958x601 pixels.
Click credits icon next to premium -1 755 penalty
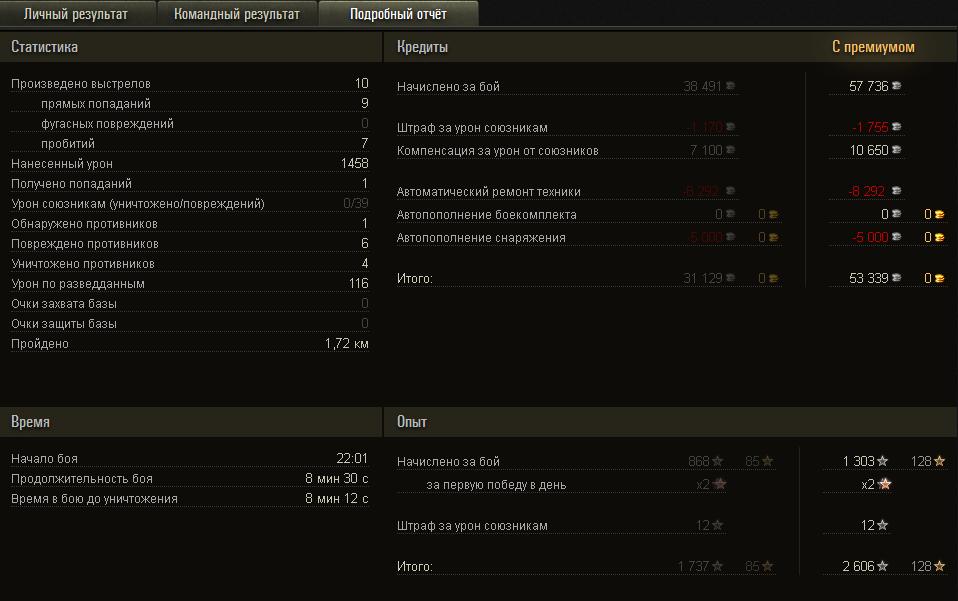coord(896,127)
